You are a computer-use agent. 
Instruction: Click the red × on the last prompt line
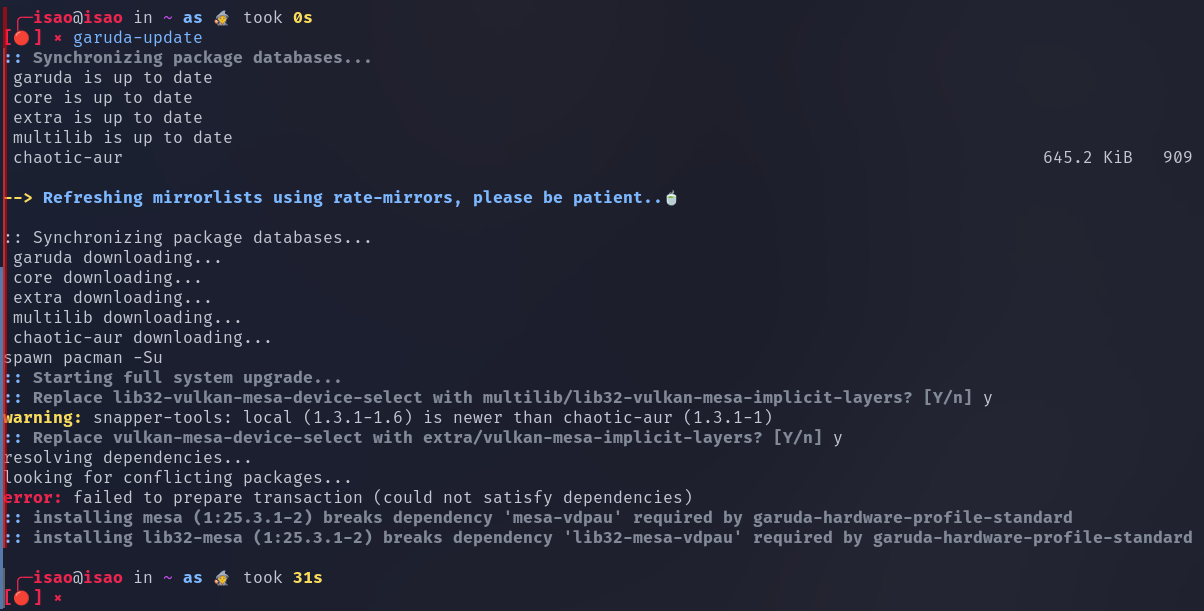click(57, 598)
